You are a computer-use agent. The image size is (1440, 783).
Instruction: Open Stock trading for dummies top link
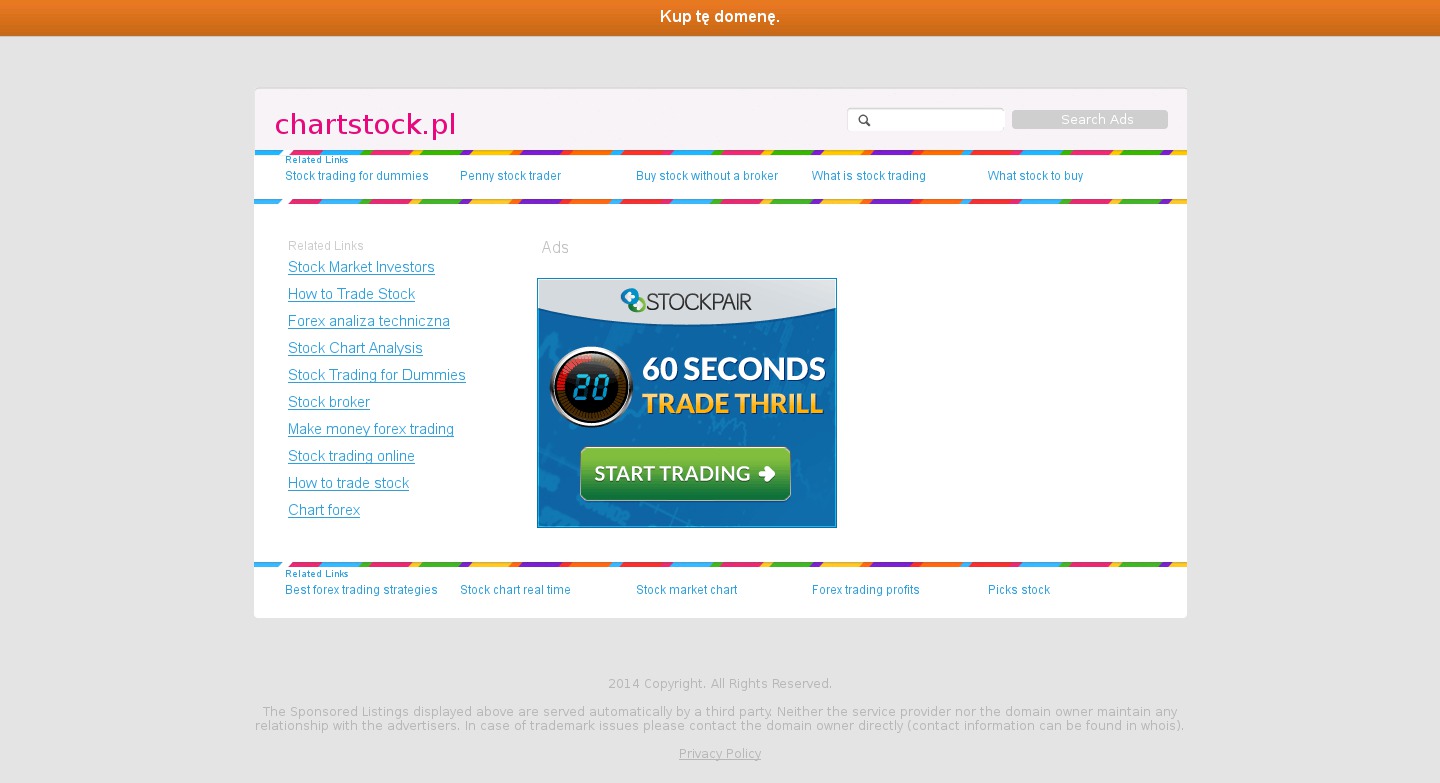click(x=356, y=176)
